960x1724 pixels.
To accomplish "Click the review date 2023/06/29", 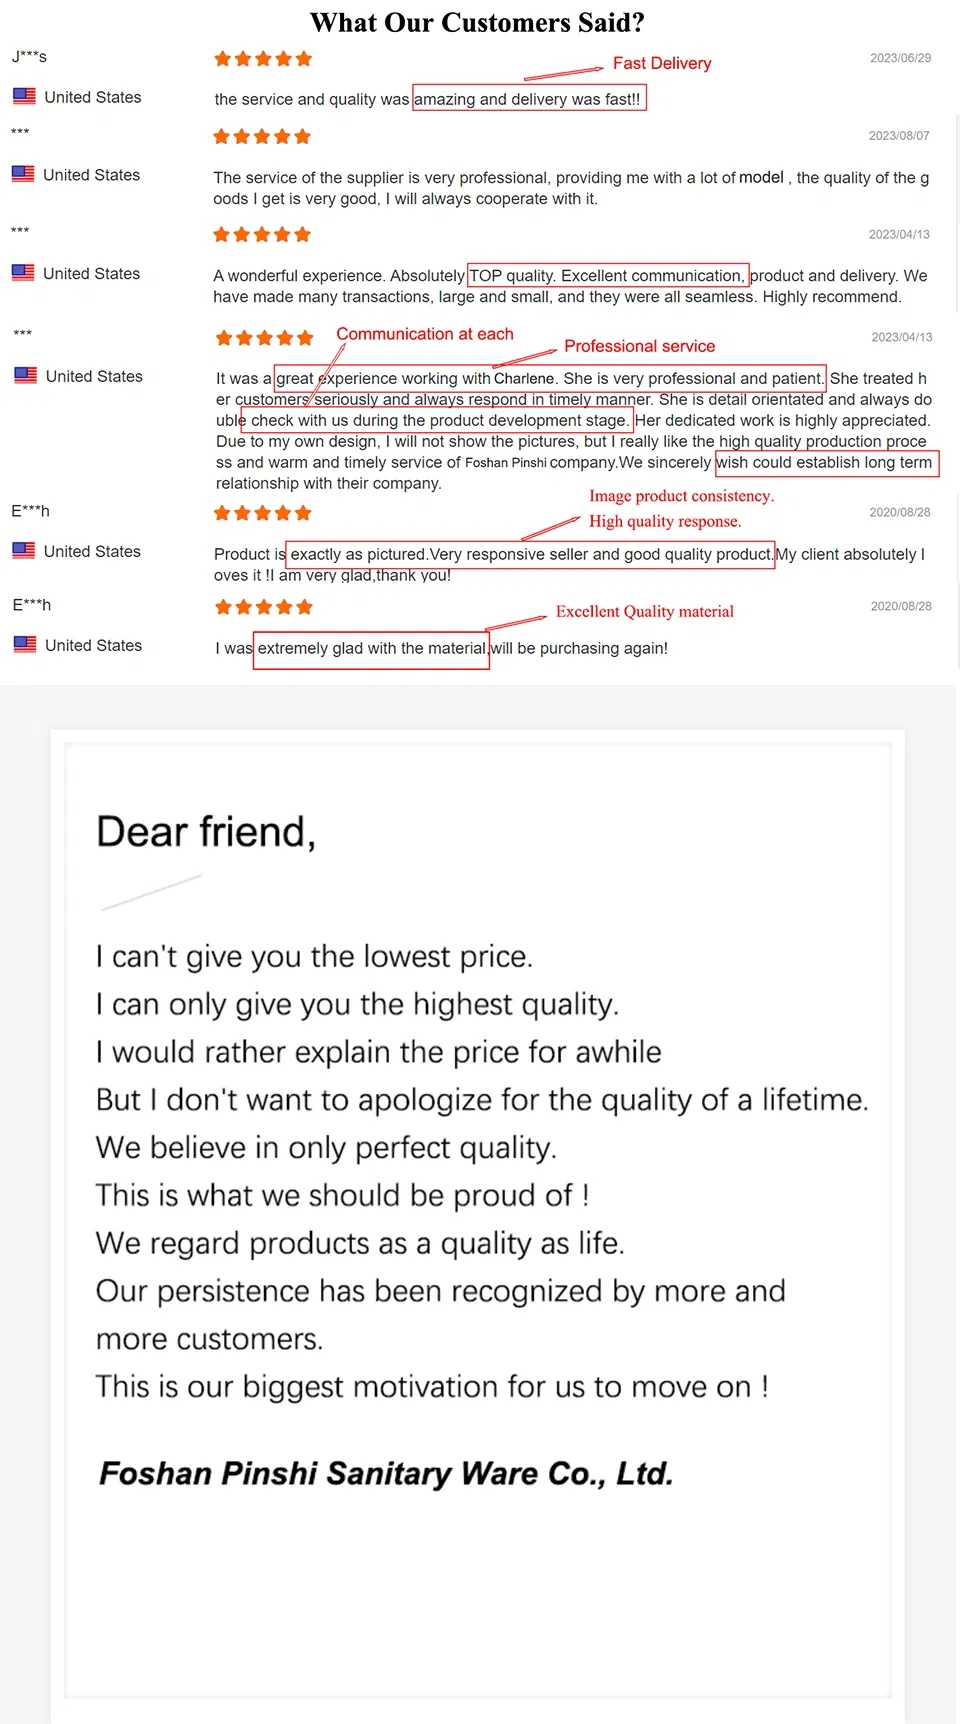I will (900, 58).
